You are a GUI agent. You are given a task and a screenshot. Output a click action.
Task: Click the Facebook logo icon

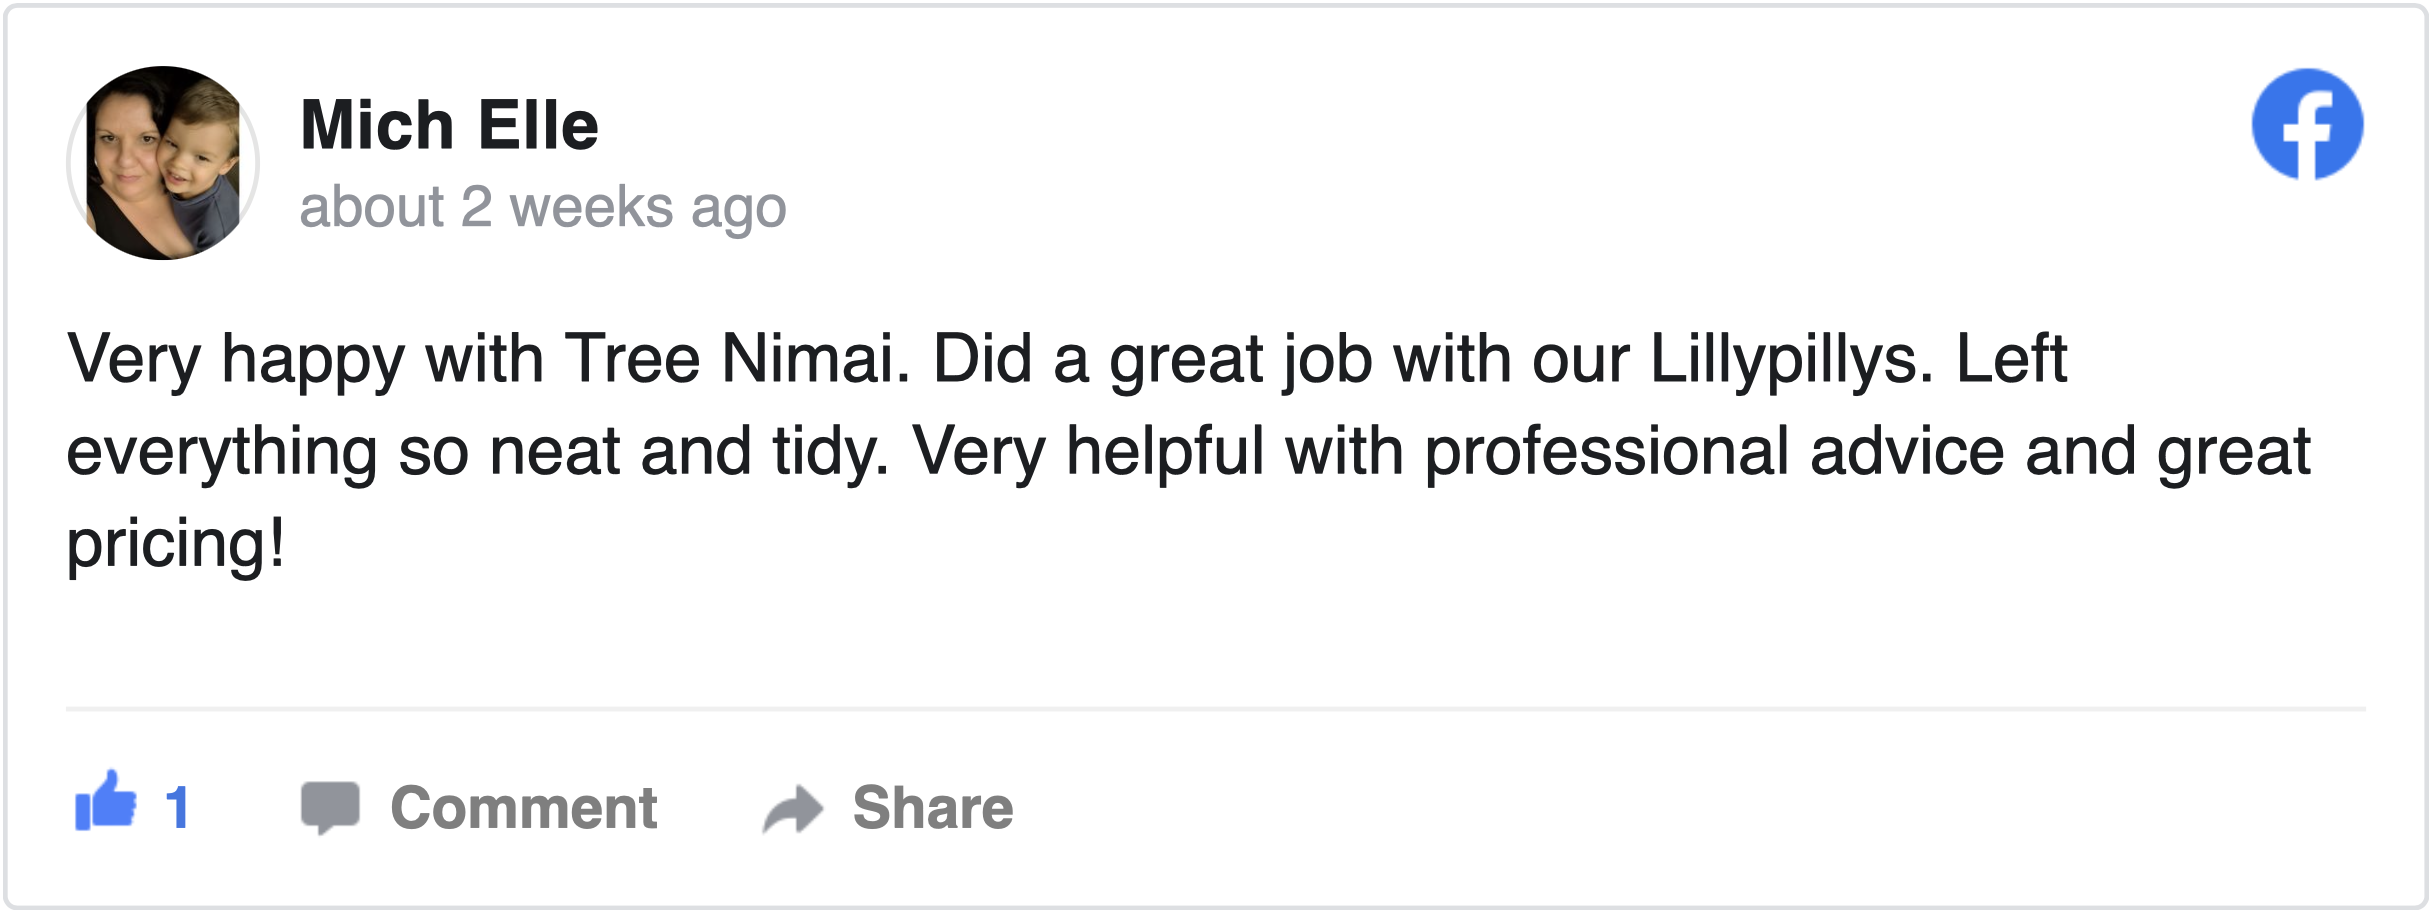point(2307,124)
